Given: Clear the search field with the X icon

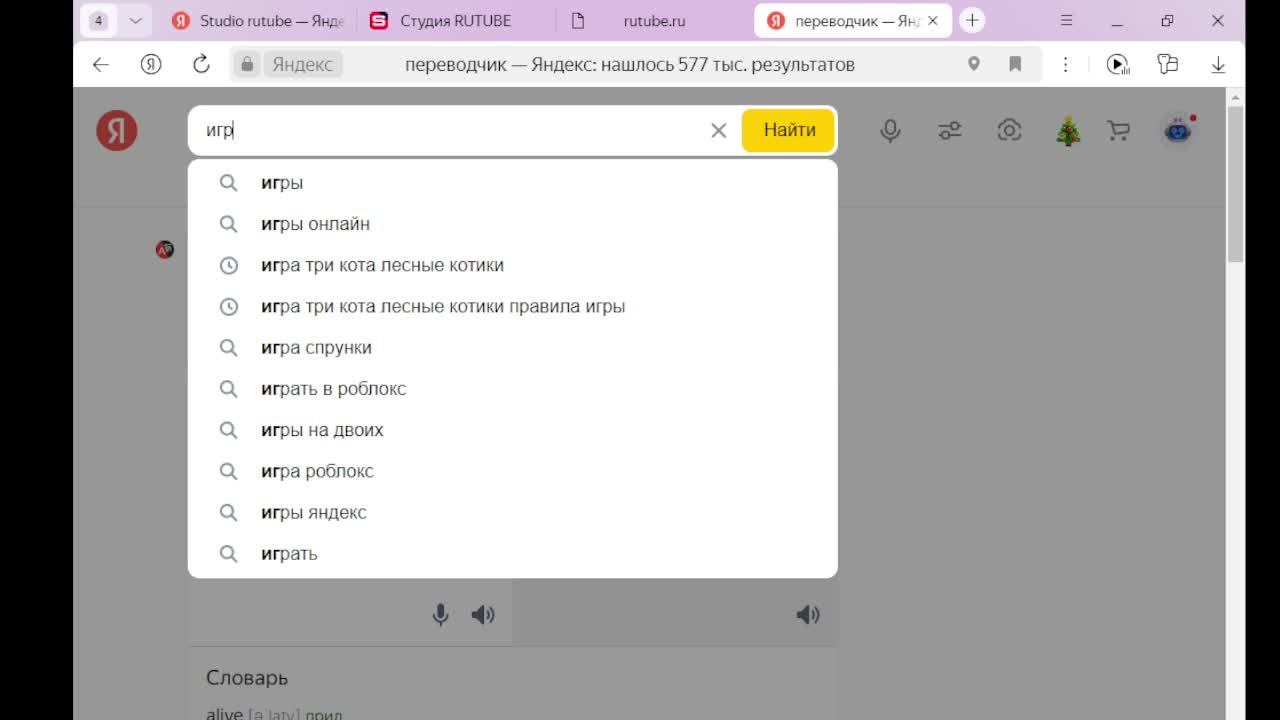Looking at the screenshot, I should pyautogui.click(x=718, y=130).
